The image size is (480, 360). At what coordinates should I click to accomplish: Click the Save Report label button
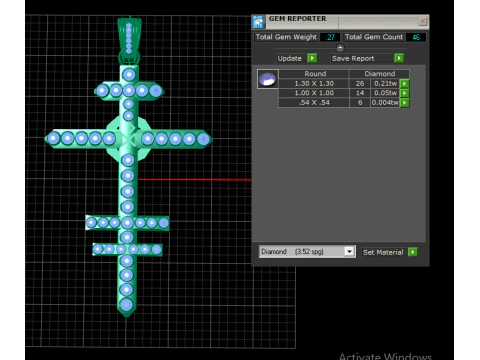coord(353,58)
